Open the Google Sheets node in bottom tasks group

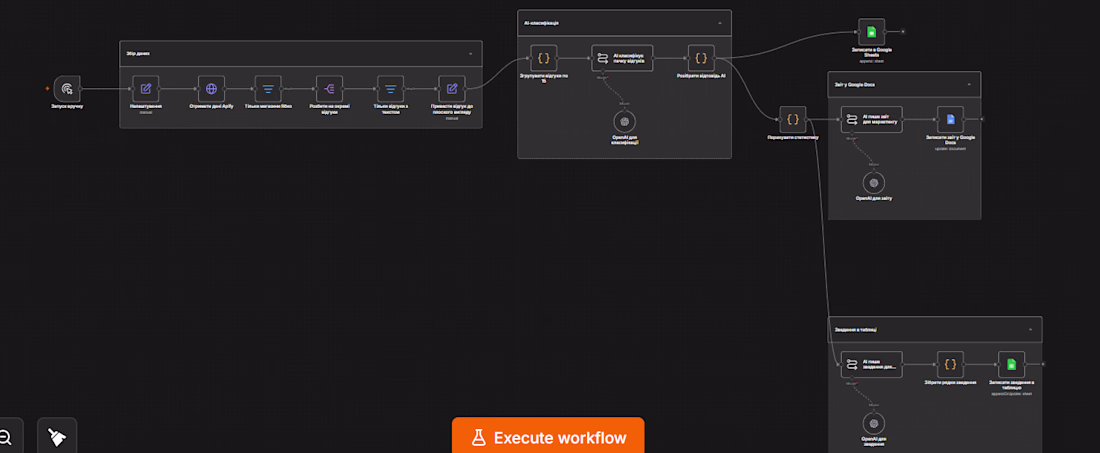coord(1012,365)
